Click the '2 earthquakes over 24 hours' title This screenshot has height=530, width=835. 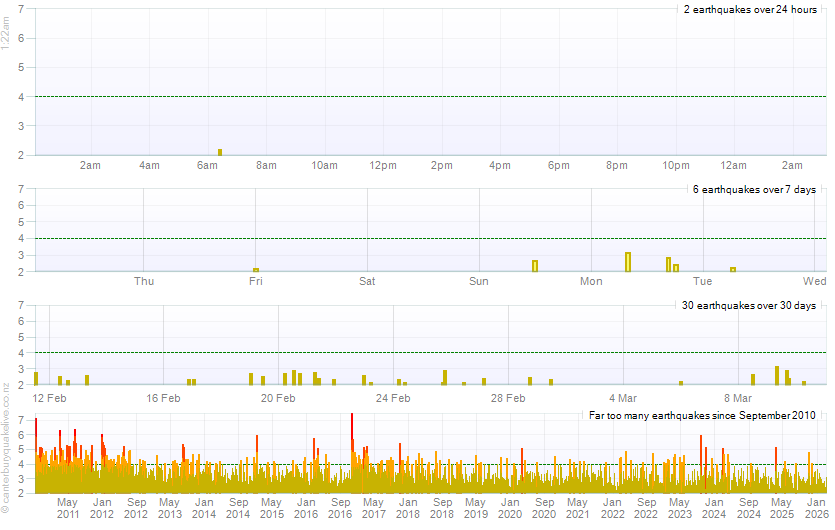[750, 9]
